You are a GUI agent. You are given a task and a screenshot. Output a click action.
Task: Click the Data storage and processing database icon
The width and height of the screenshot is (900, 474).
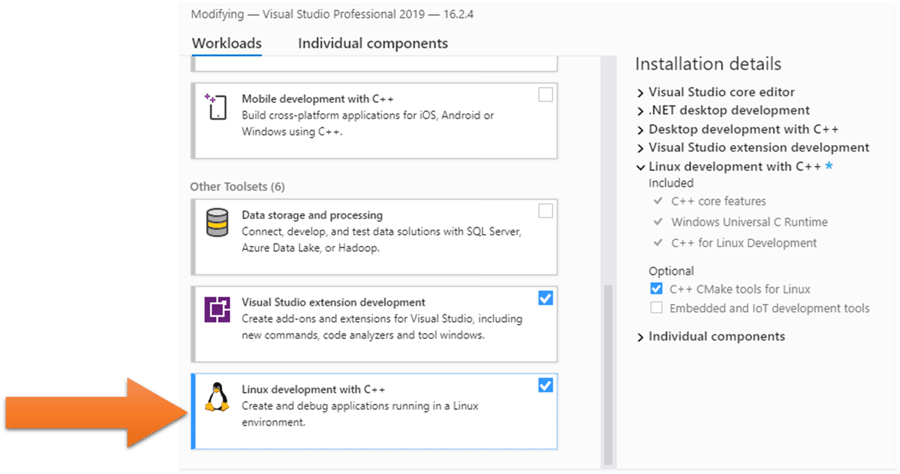217,222
